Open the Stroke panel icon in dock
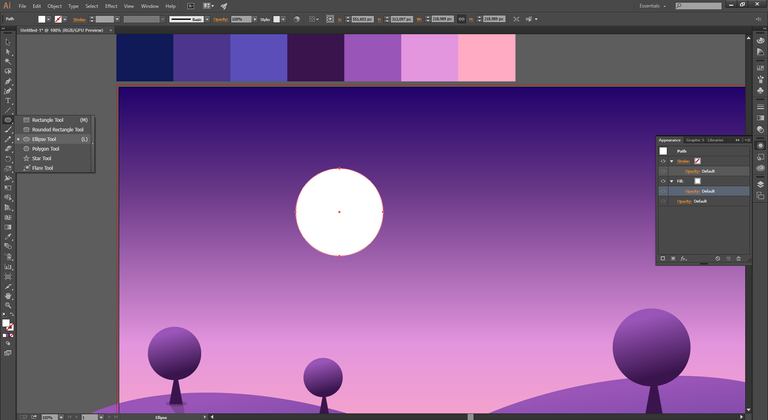768x420 pixels. pos(760,106)
